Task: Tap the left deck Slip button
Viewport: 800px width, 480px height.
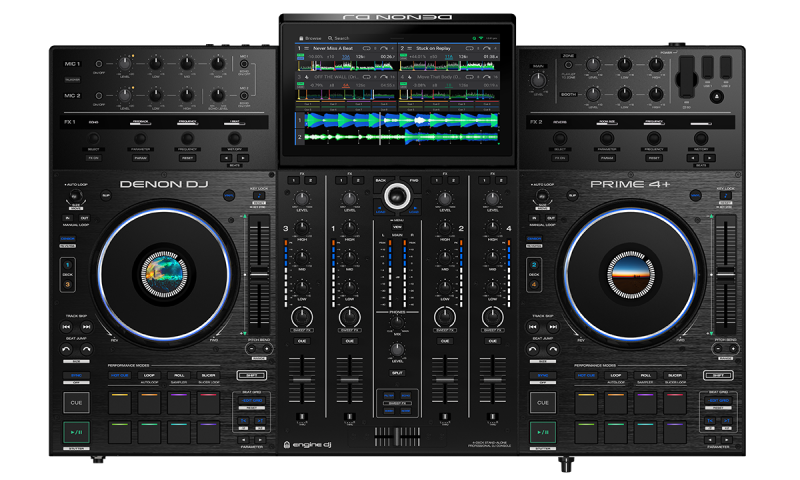Action: (106, 195)
